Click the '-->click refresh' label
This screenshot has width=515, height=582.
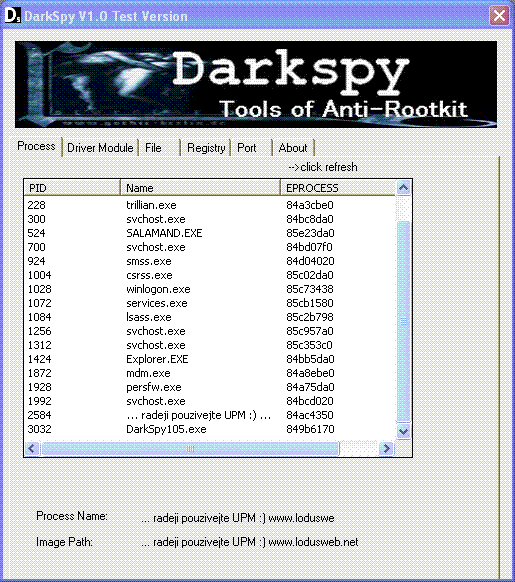[x=323, y=167]
